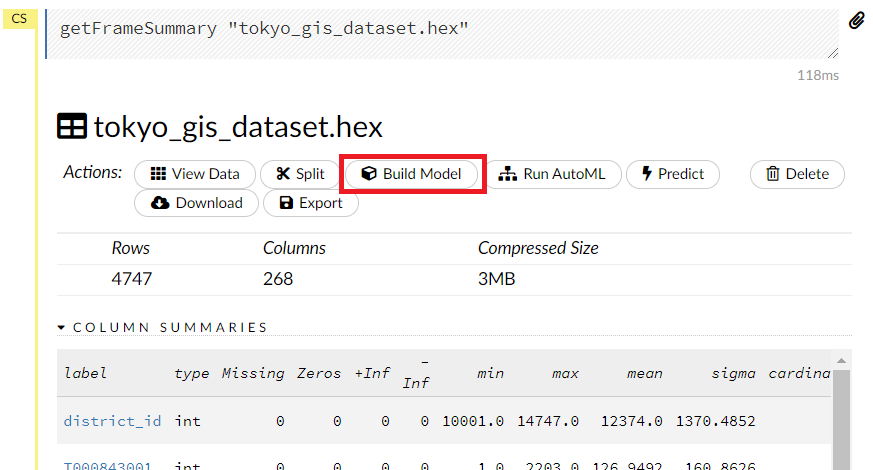Split the frame with scissors button

[300, 174]
